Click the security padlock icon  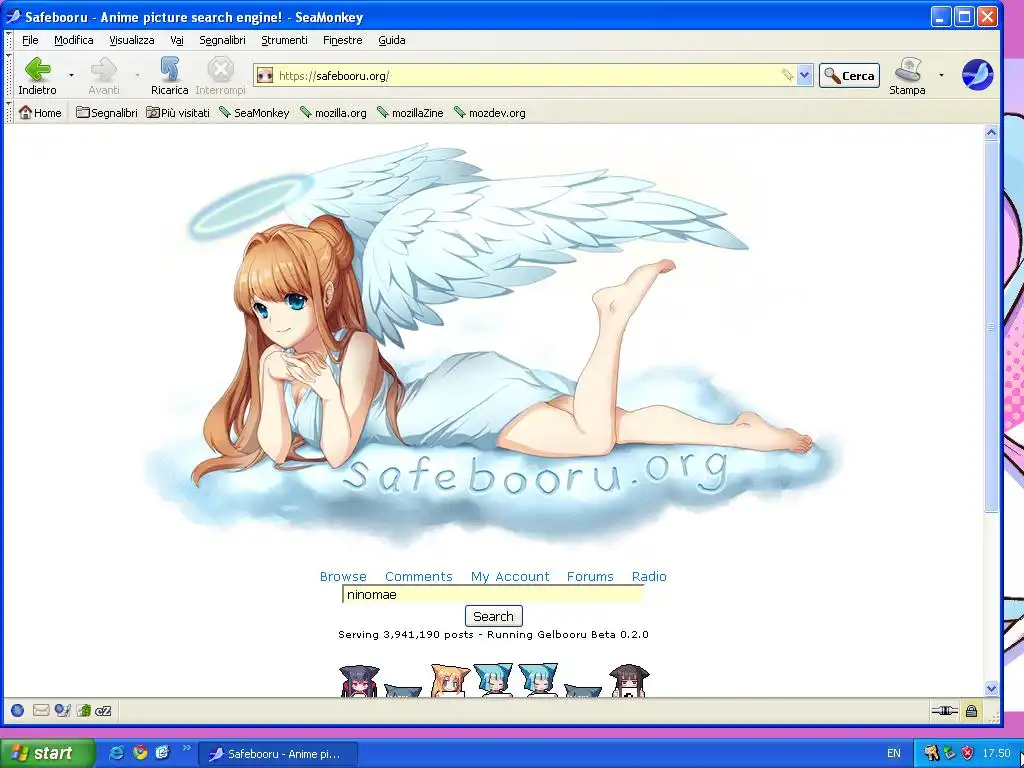[971, 711]
